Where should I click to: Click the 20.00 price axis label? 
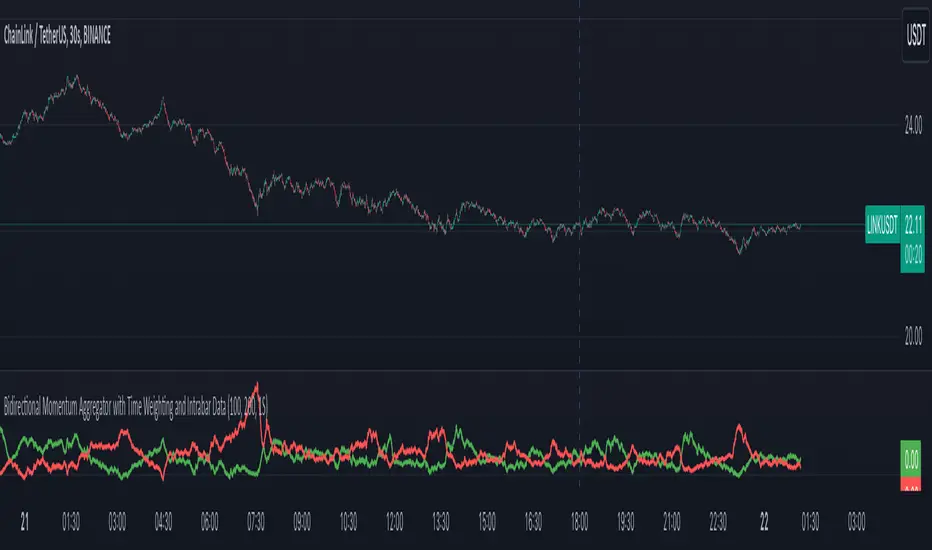(x=913, y=337)
